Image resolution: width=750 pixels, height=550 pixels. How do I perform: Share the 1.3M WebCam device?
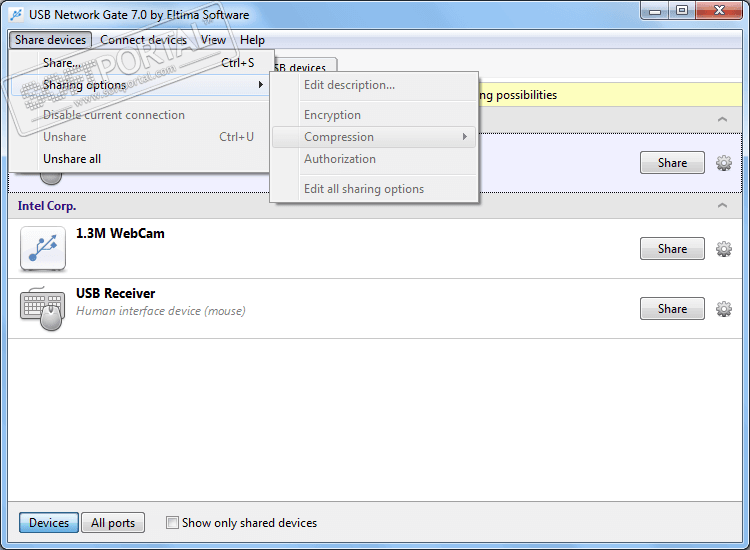point(672,249)
